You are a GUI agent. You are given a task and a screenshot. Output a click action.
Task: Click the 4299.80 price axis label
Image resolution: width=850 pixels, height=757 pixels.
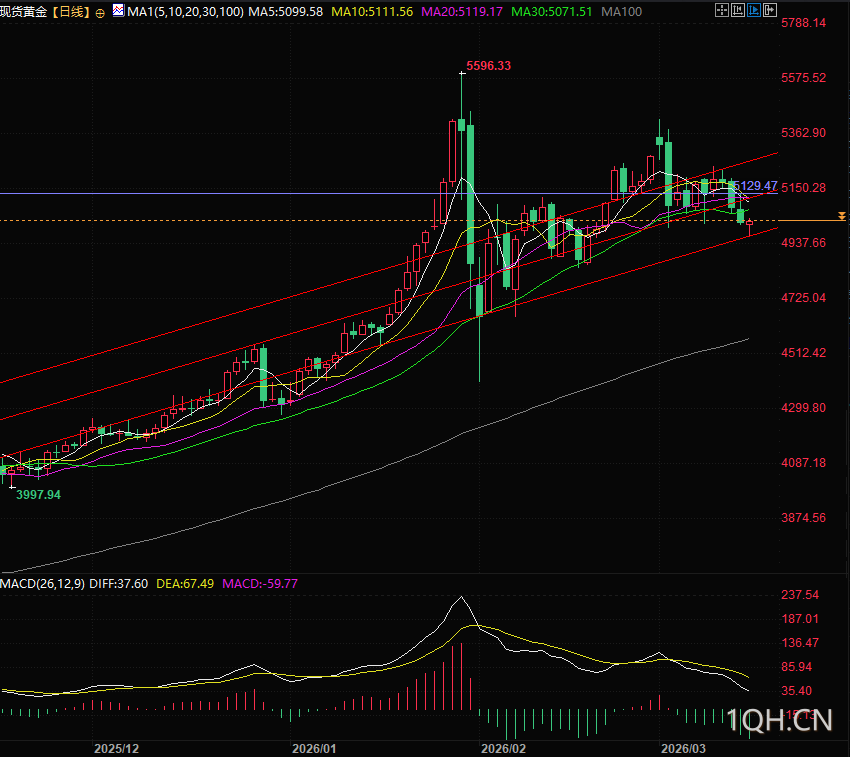coord(804,408)
